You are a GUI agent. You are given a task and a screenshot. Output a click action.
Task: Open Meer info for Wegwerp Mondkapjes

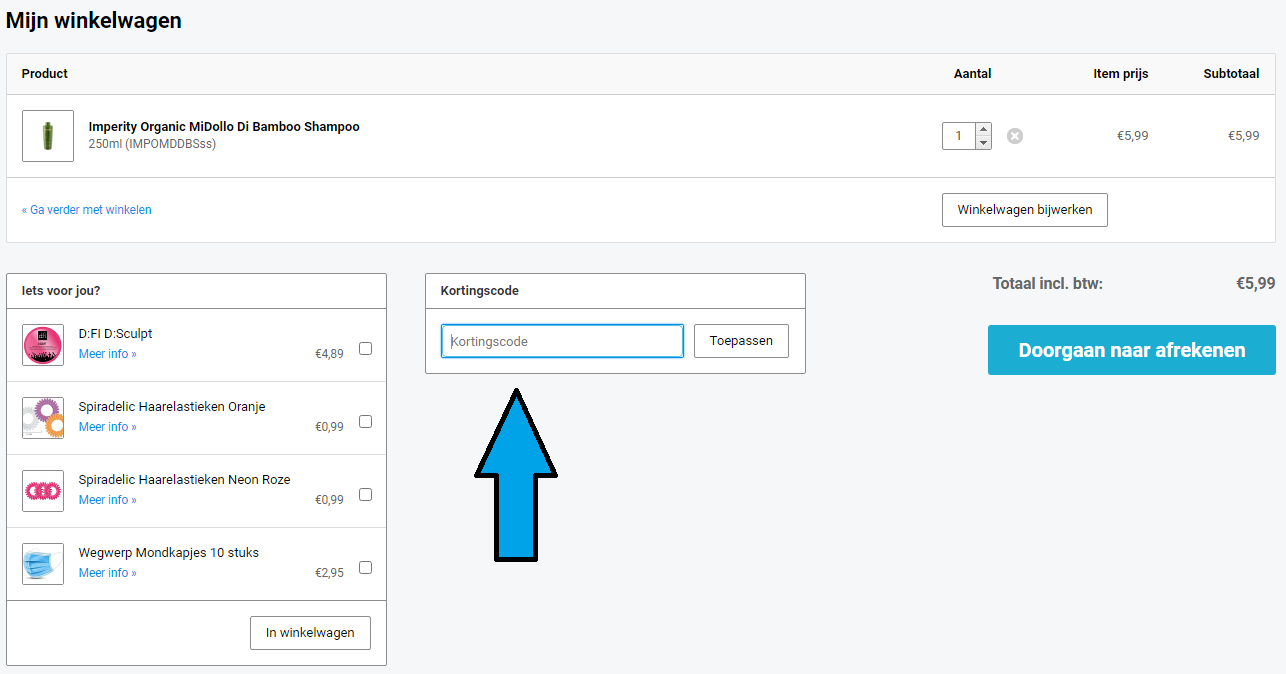[107, 573]
